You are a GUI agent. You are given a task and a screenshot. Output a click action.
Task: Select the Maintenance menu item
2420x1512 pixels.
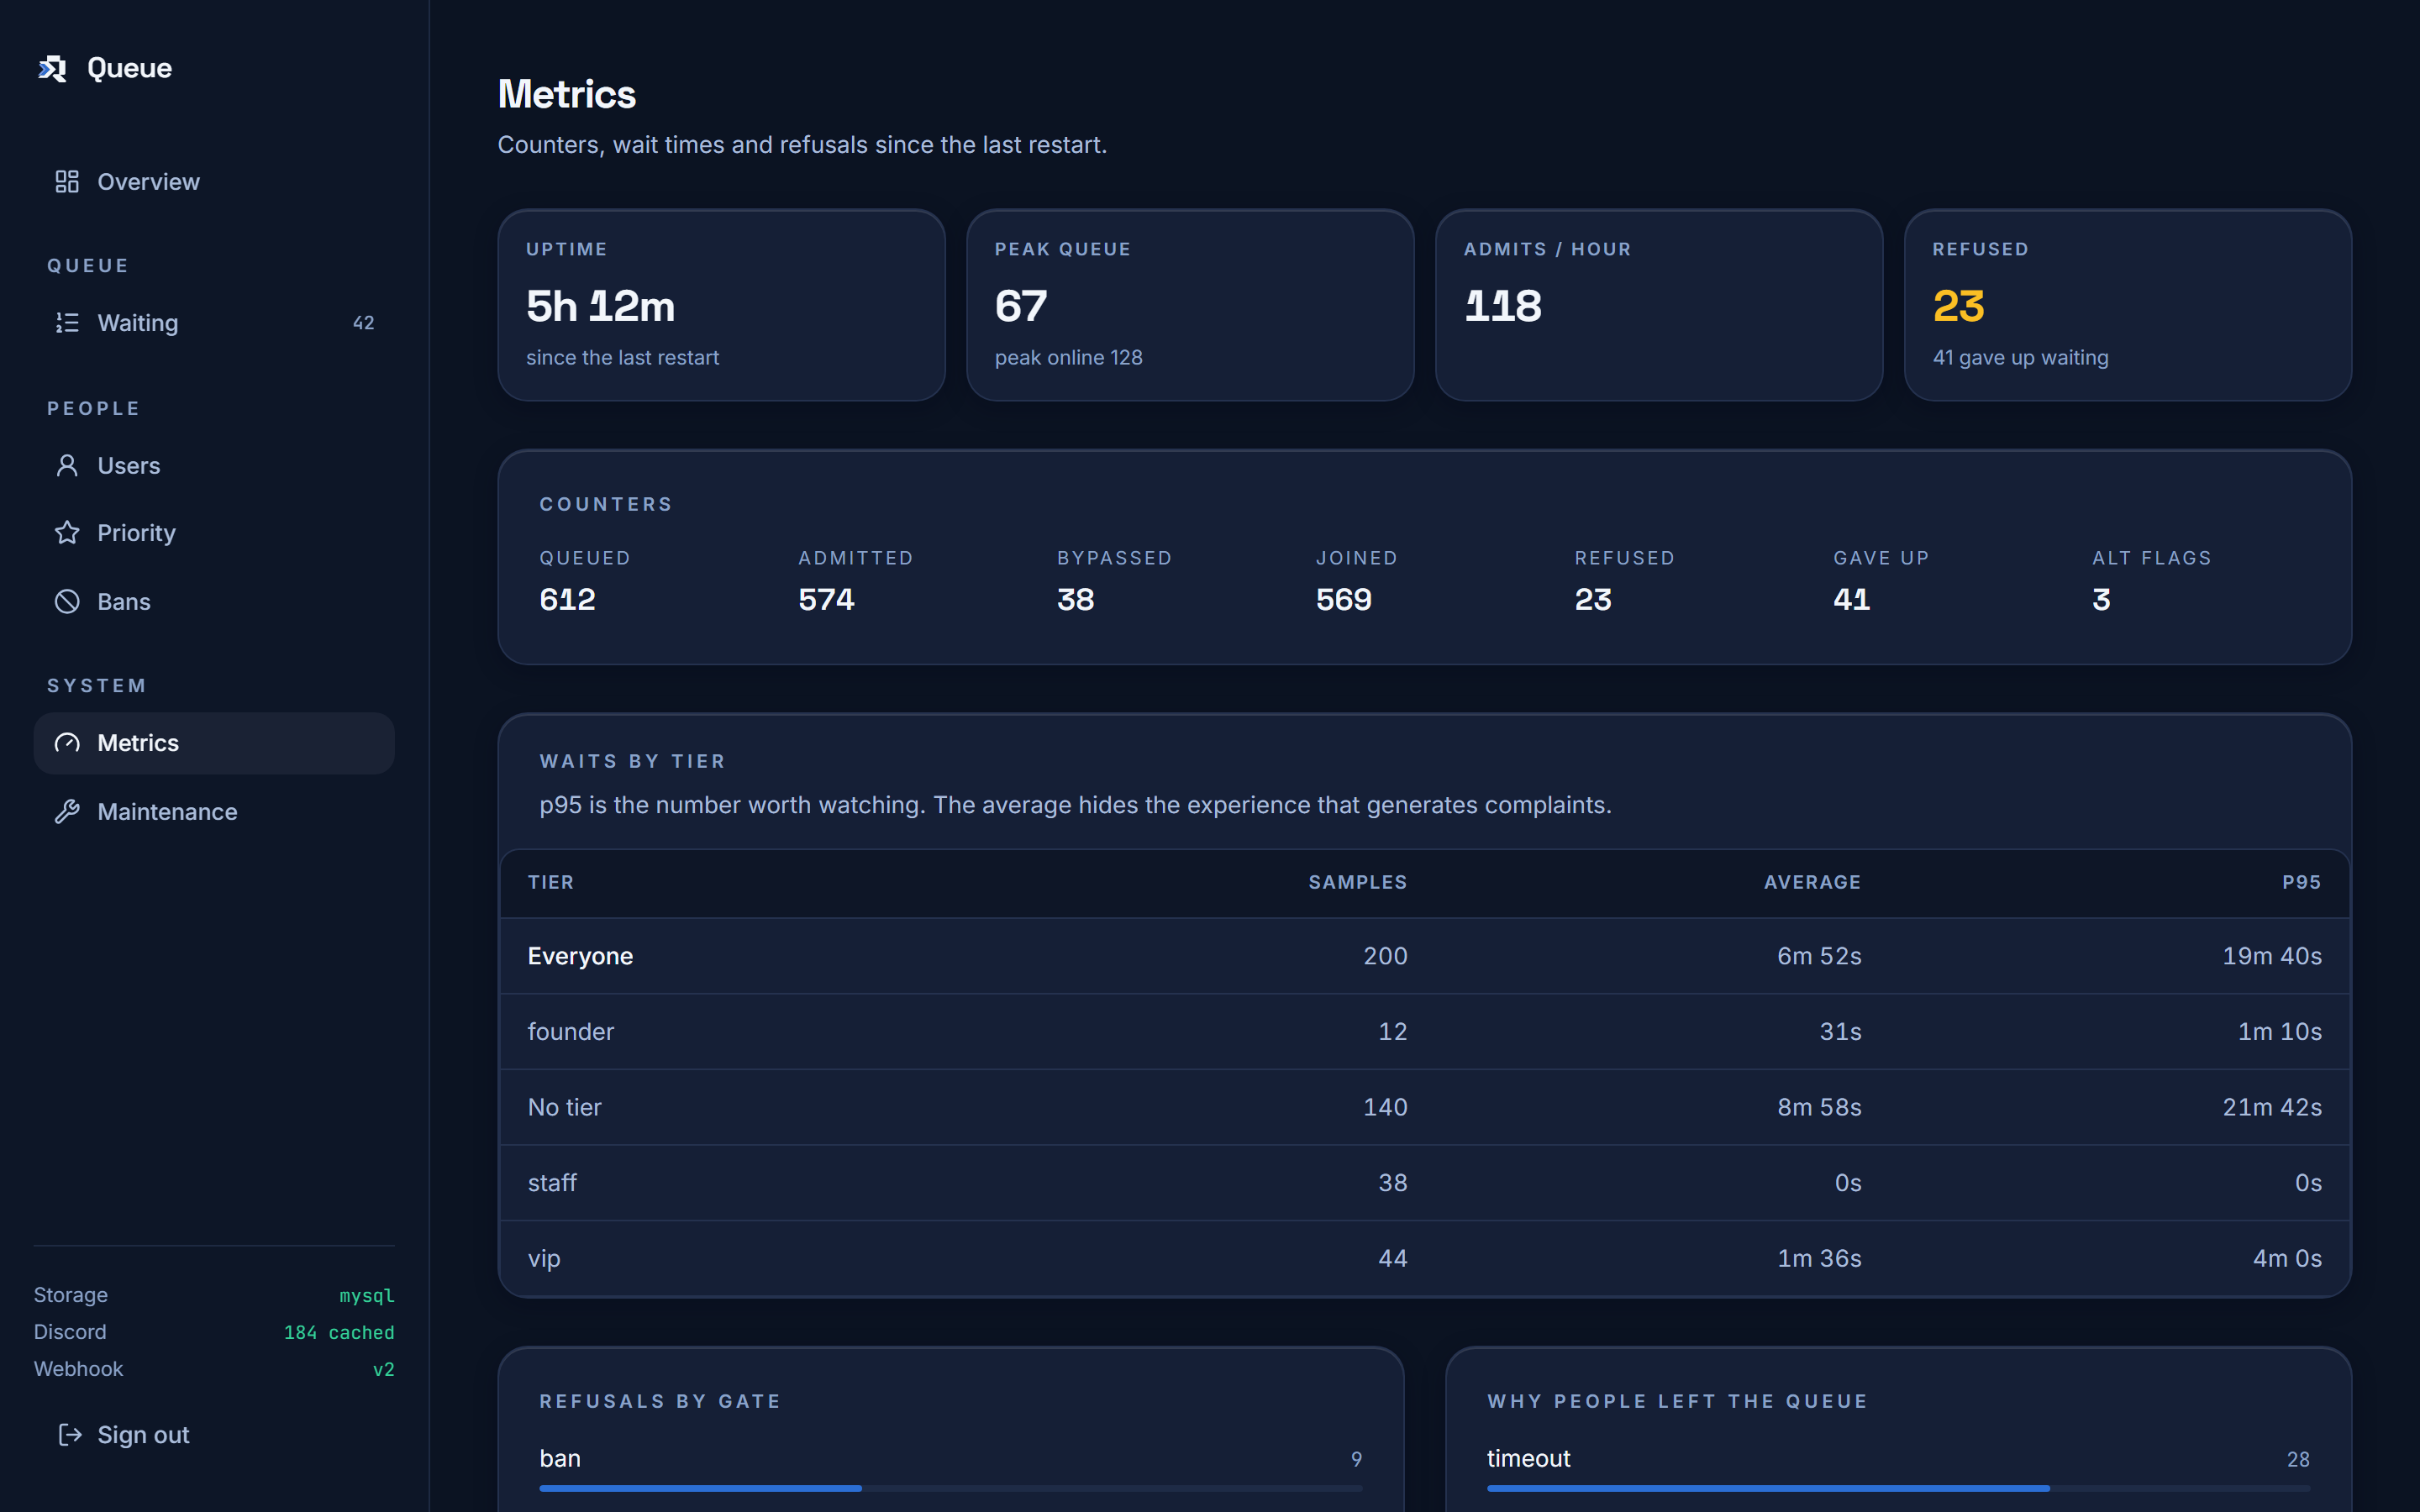pyautogui.click(x=214, y=811)
